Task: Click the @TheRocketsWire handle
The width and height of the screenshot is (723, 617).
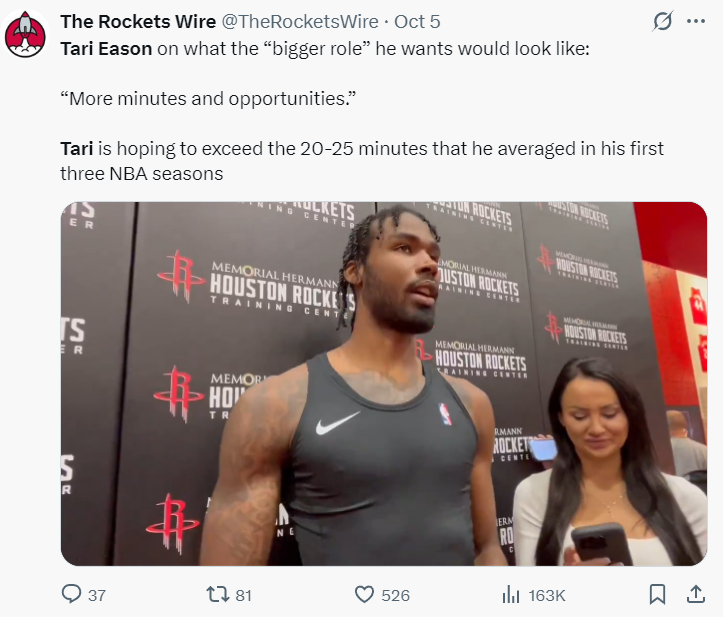Action: click(300, 22)
